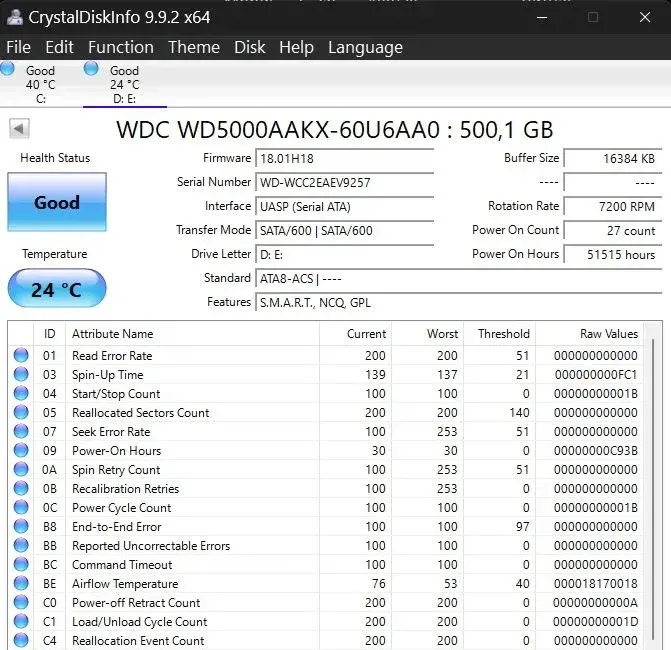Select the Spin-Up Time attribute name
This screenshot has height=650, width=671.
pos(107,375)
